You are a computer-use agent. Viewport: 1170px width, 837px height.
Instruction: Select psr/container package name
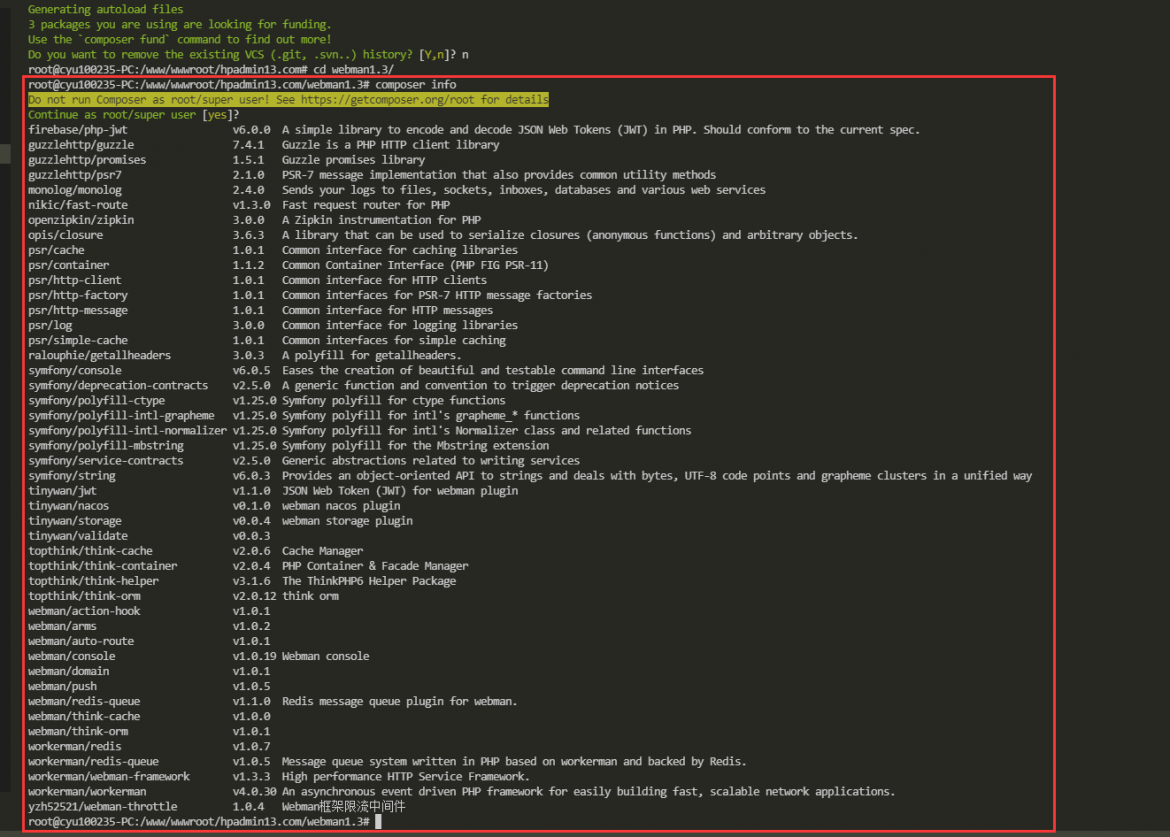(69, 265)
